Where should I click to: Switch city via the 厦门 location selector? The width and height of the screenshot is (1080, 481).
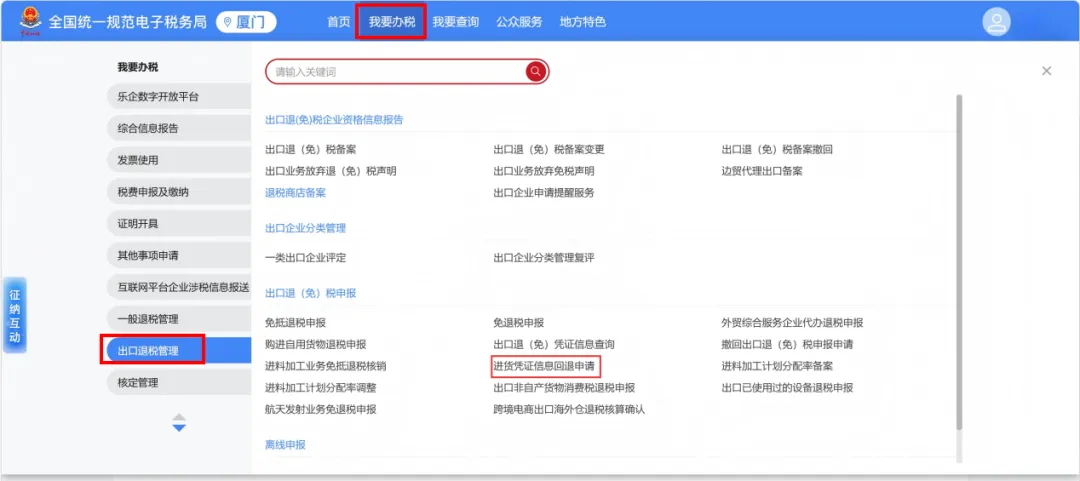coord(246,22)
